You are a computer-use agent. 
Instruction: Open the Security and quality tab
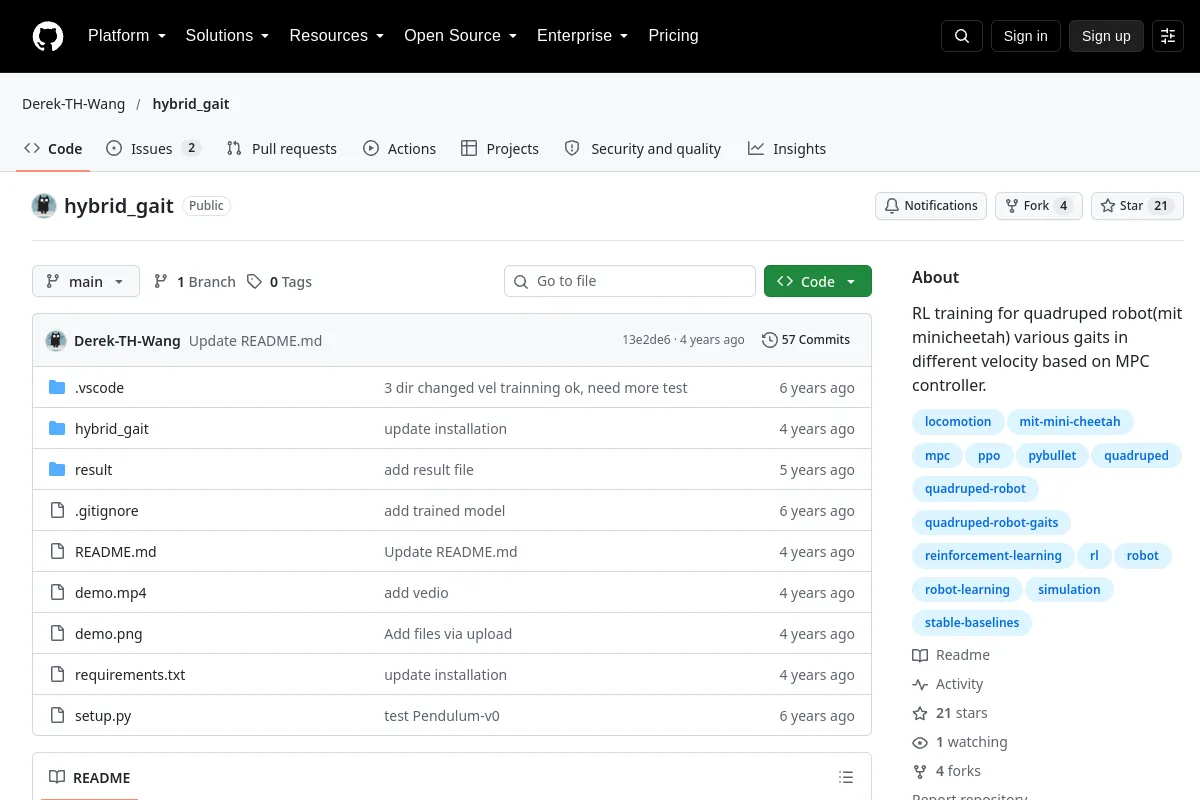tap(643, 149)
